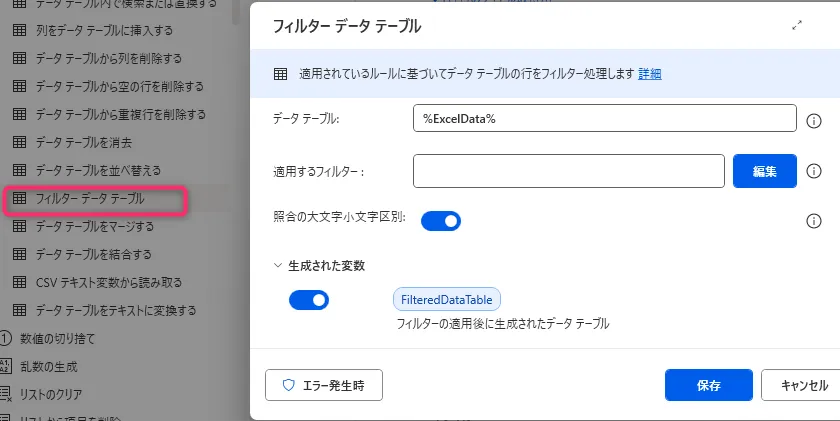
Task: Toggle 照合の大文字小文字区別 switch off
Action: [x=440, y=220]
